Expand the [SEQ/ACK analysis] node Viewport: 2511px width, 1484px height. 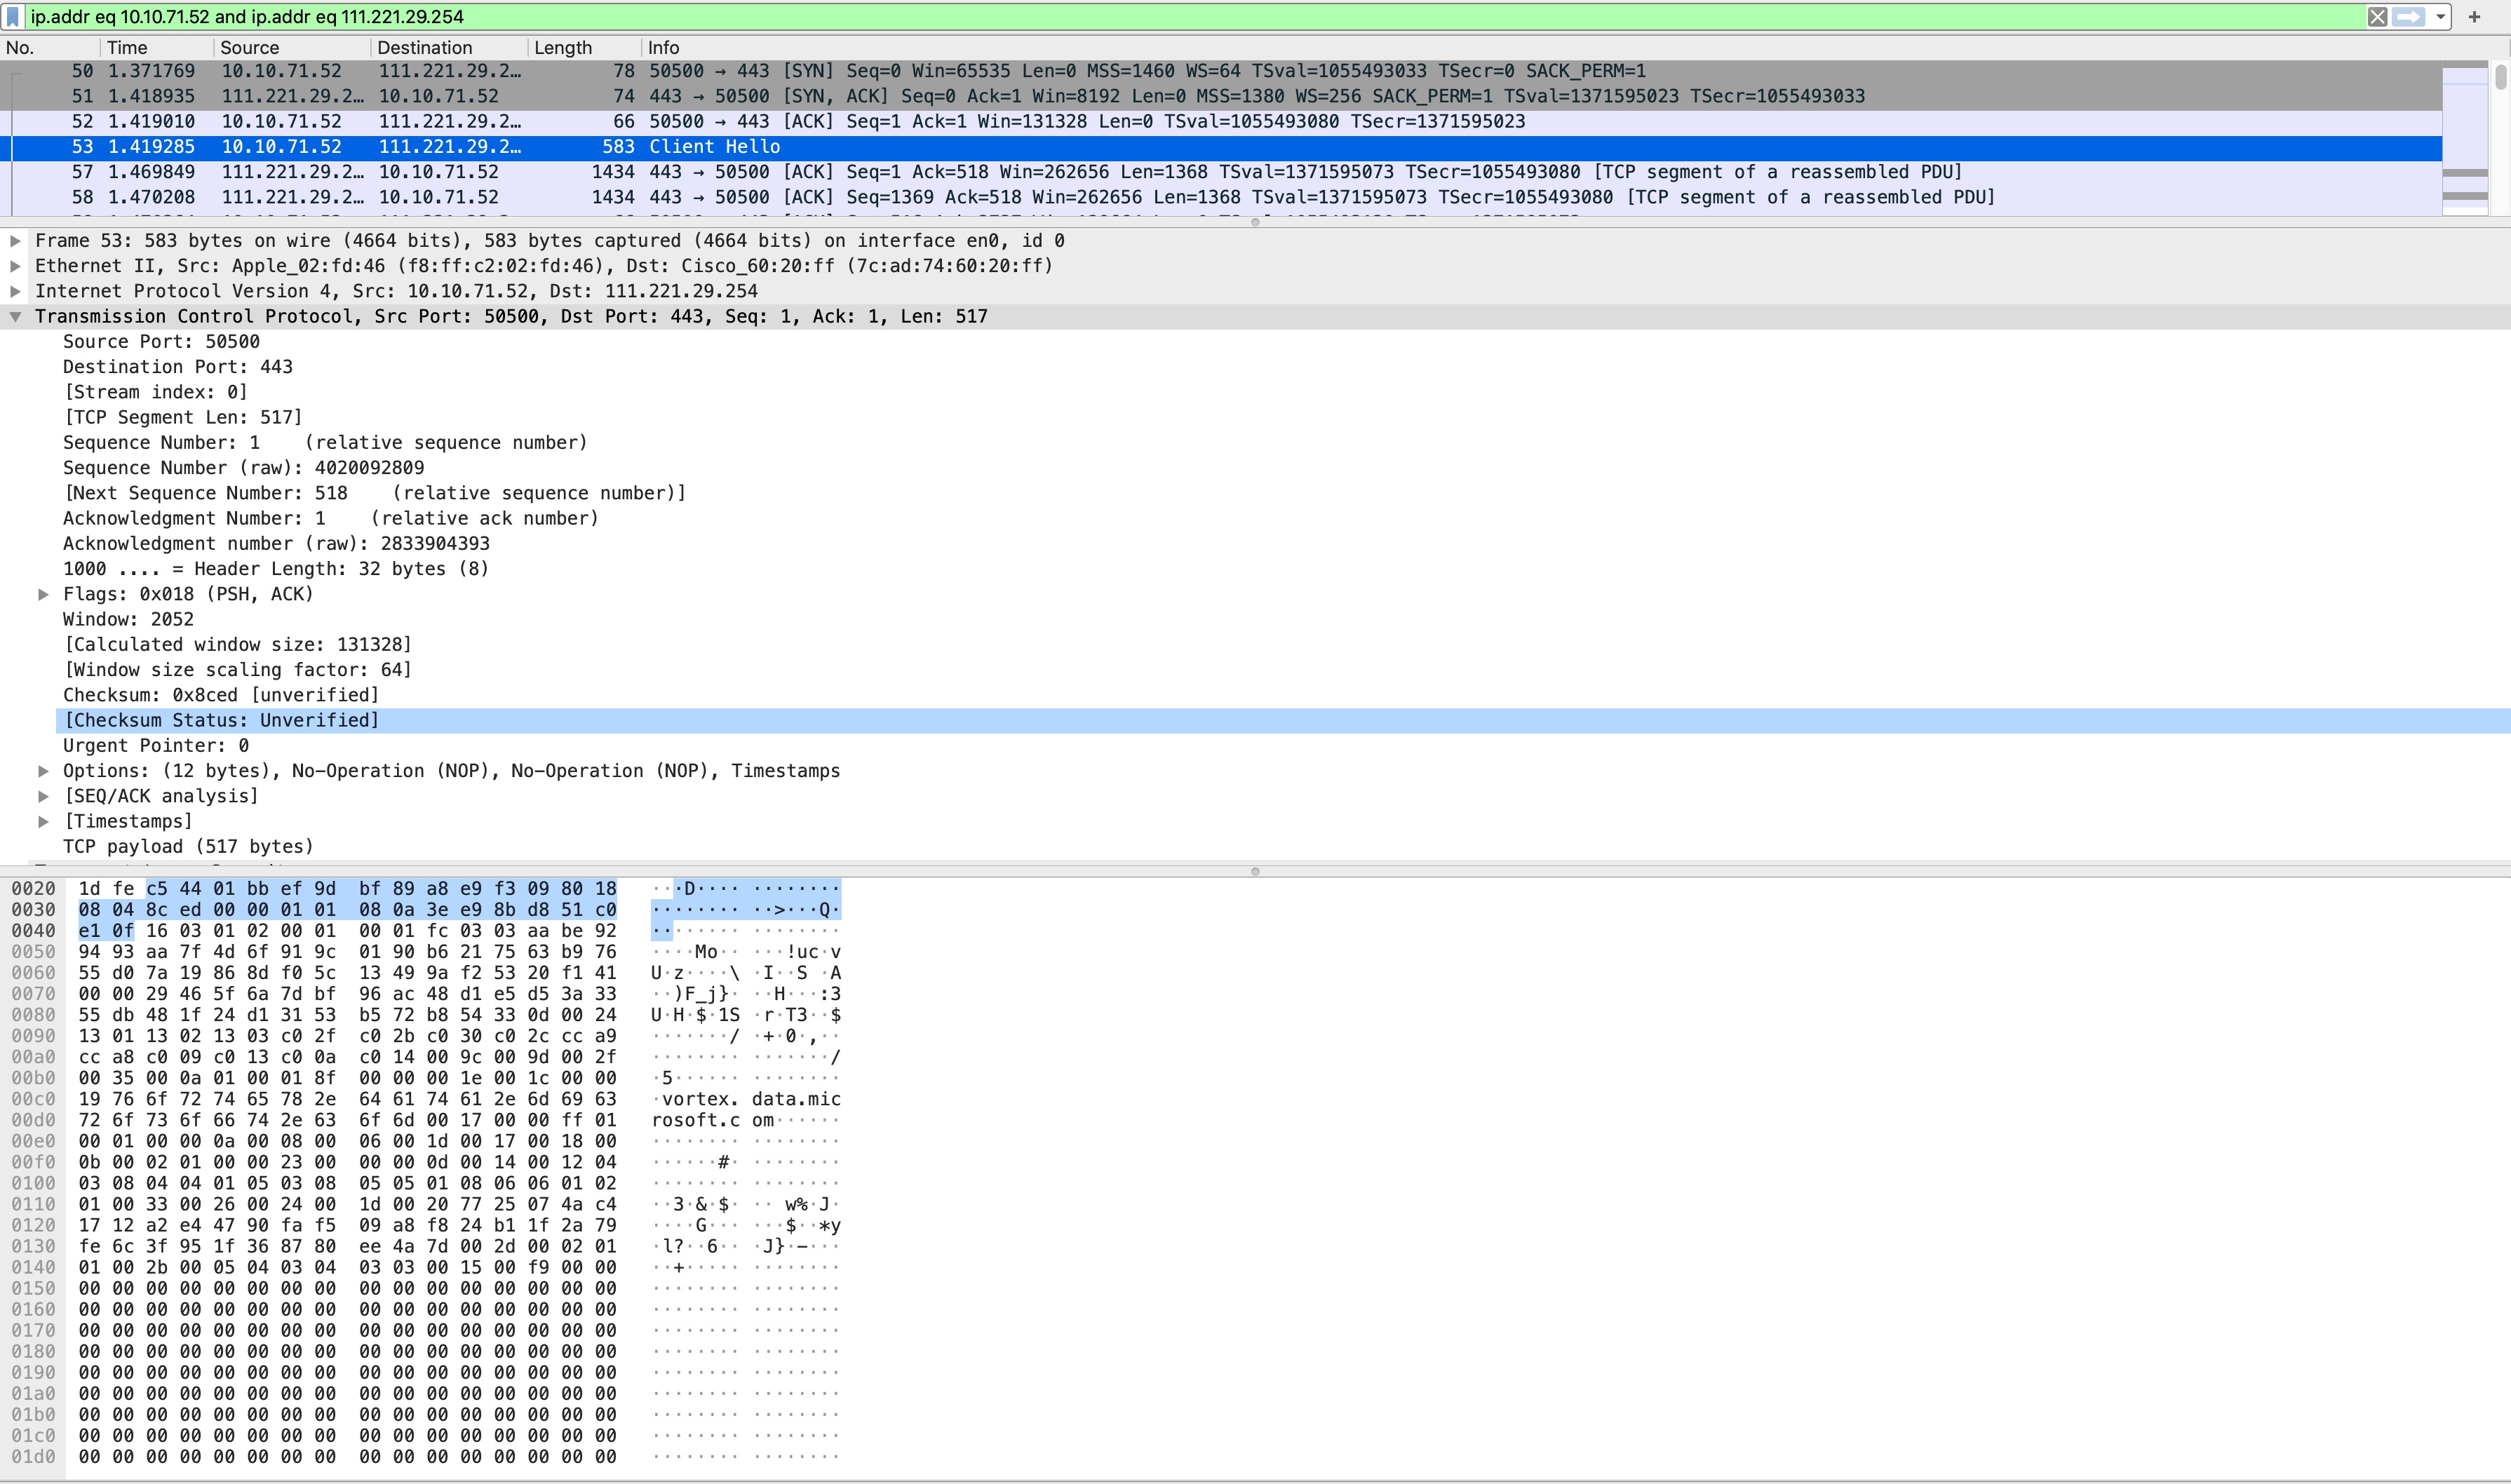[x=43, y=796]
